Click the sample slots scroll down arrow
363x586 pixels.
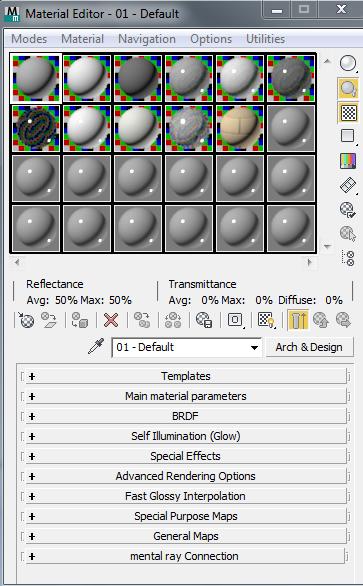[x=327, y=246]
